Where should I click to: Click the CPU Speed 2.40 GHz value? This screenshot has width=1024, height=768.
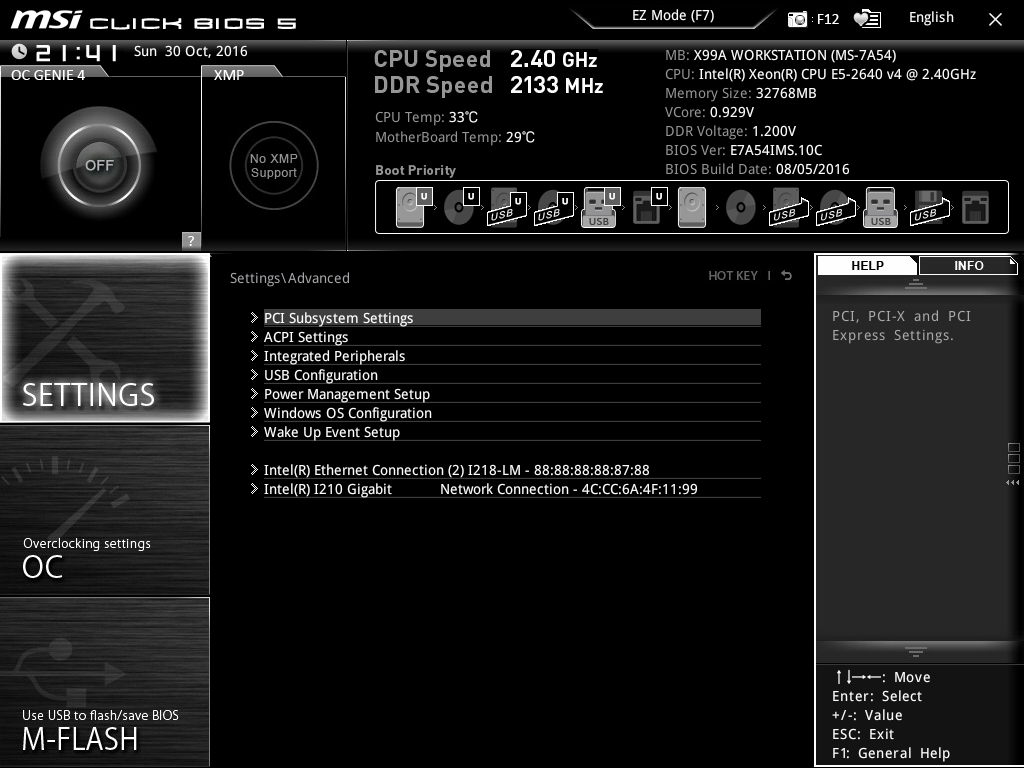pos(553,59)
